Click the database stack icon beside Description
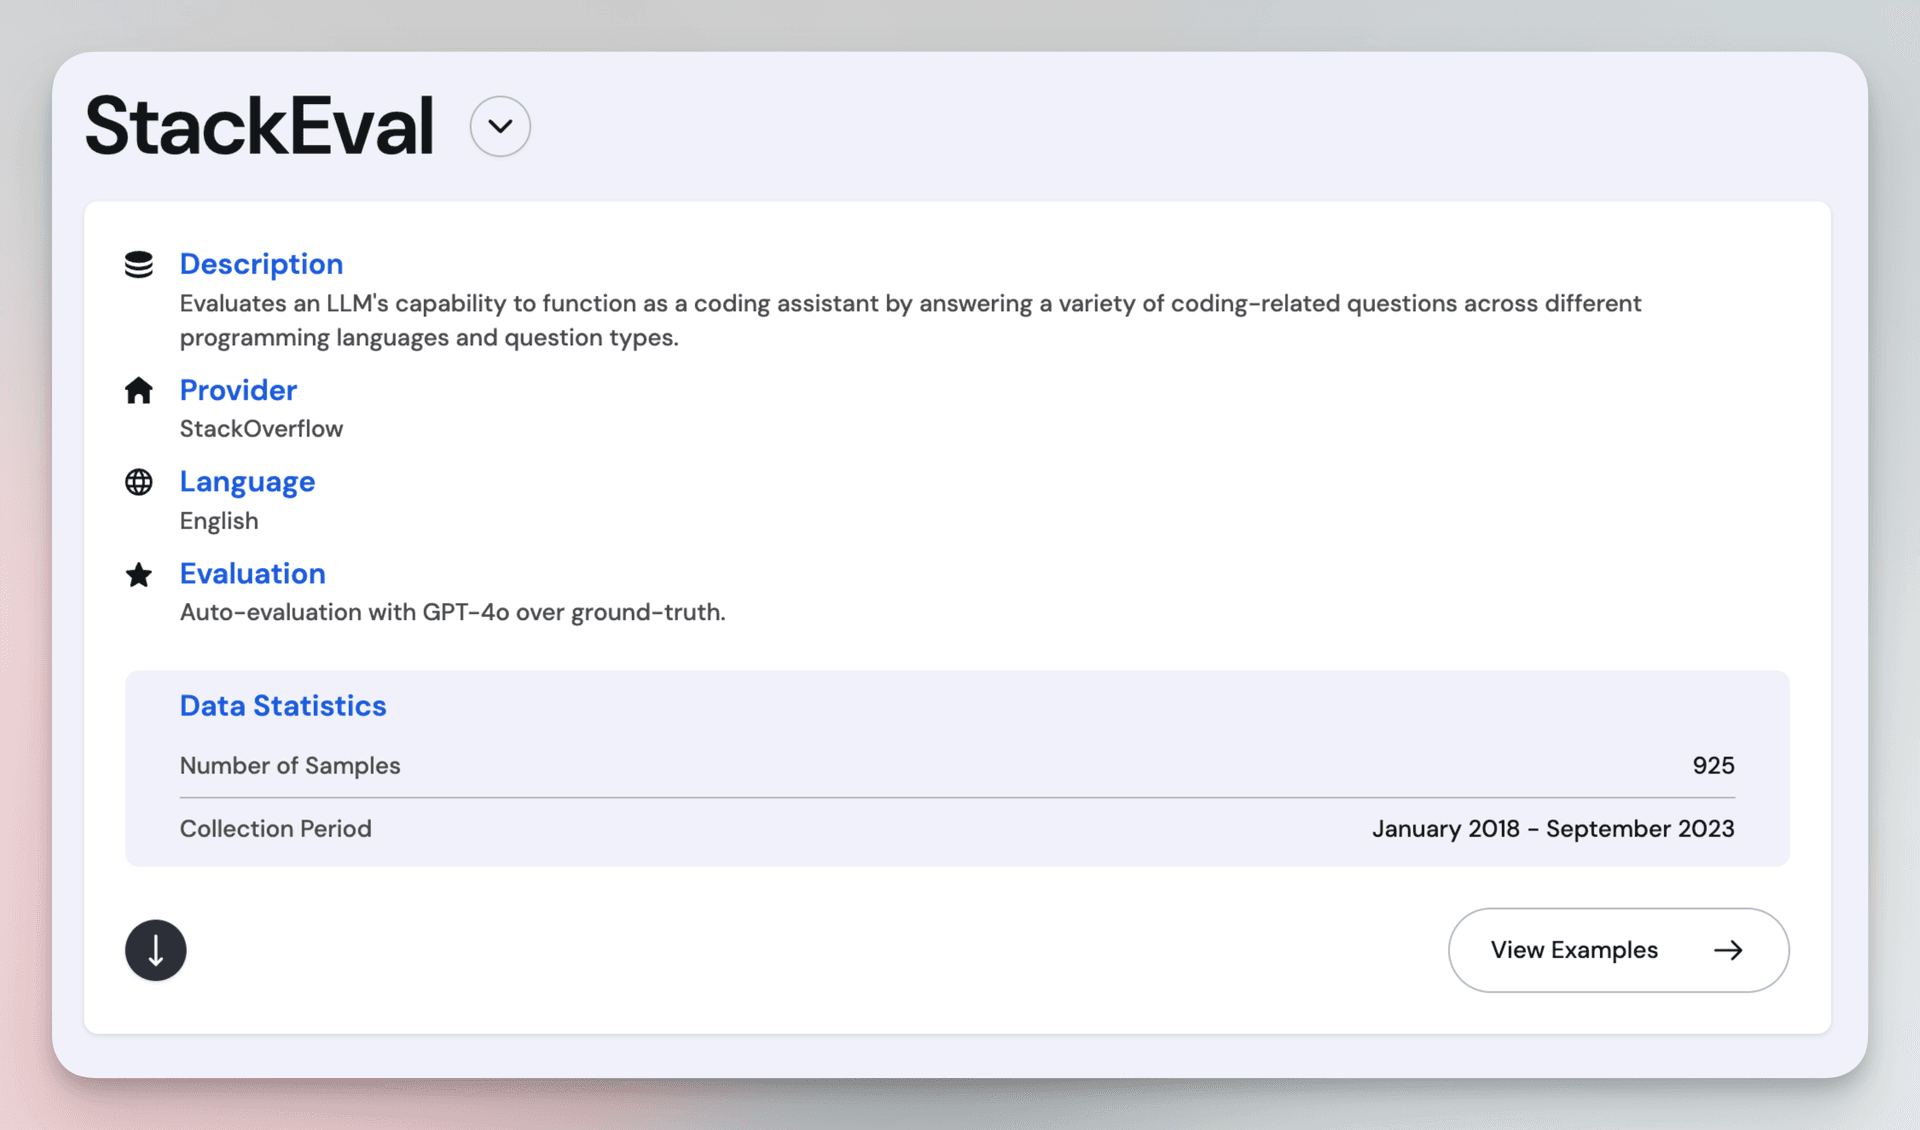The image size is (1920, 1130). click(x=139, y=264)
